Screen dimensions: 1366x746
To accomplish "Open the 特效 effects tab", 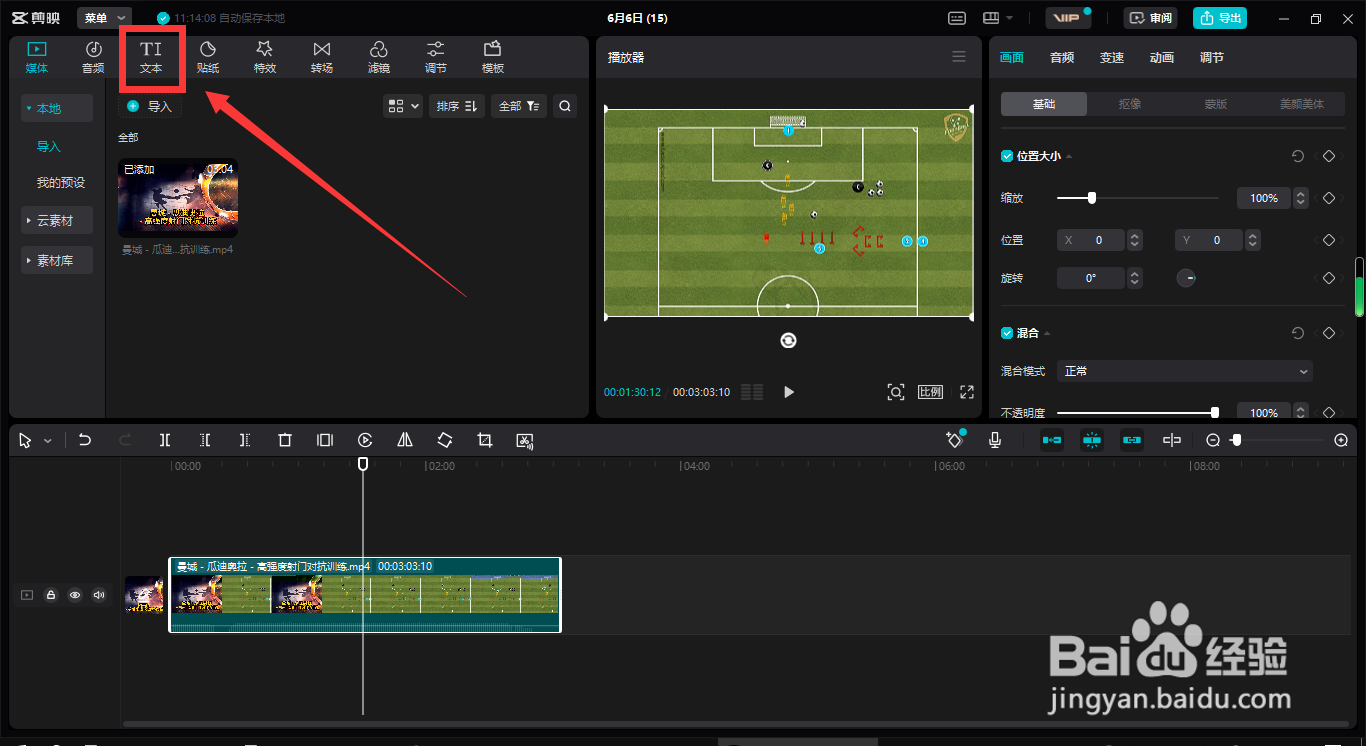I will click(265, 57).
